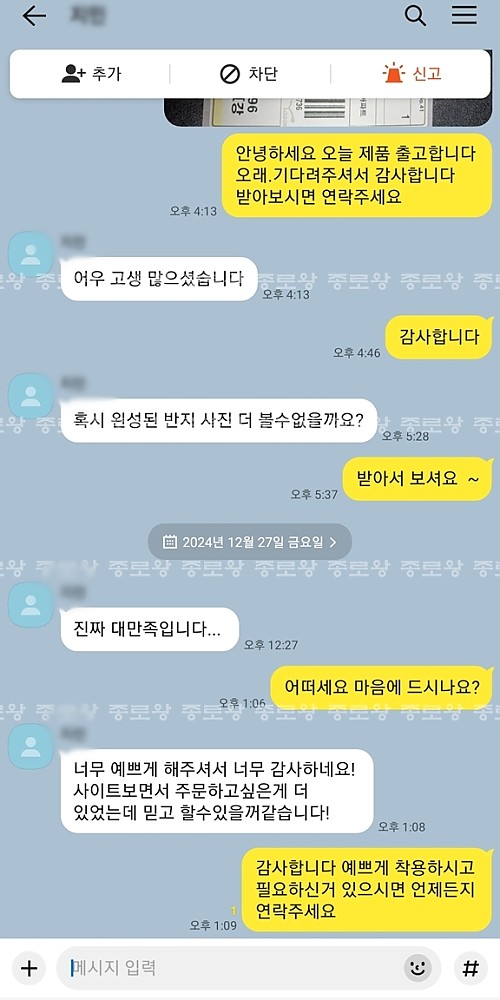Select the 받아서 보셔요 ~ message bubble
The height and width of the screenshot is (1000, 500).
(418, 479)
